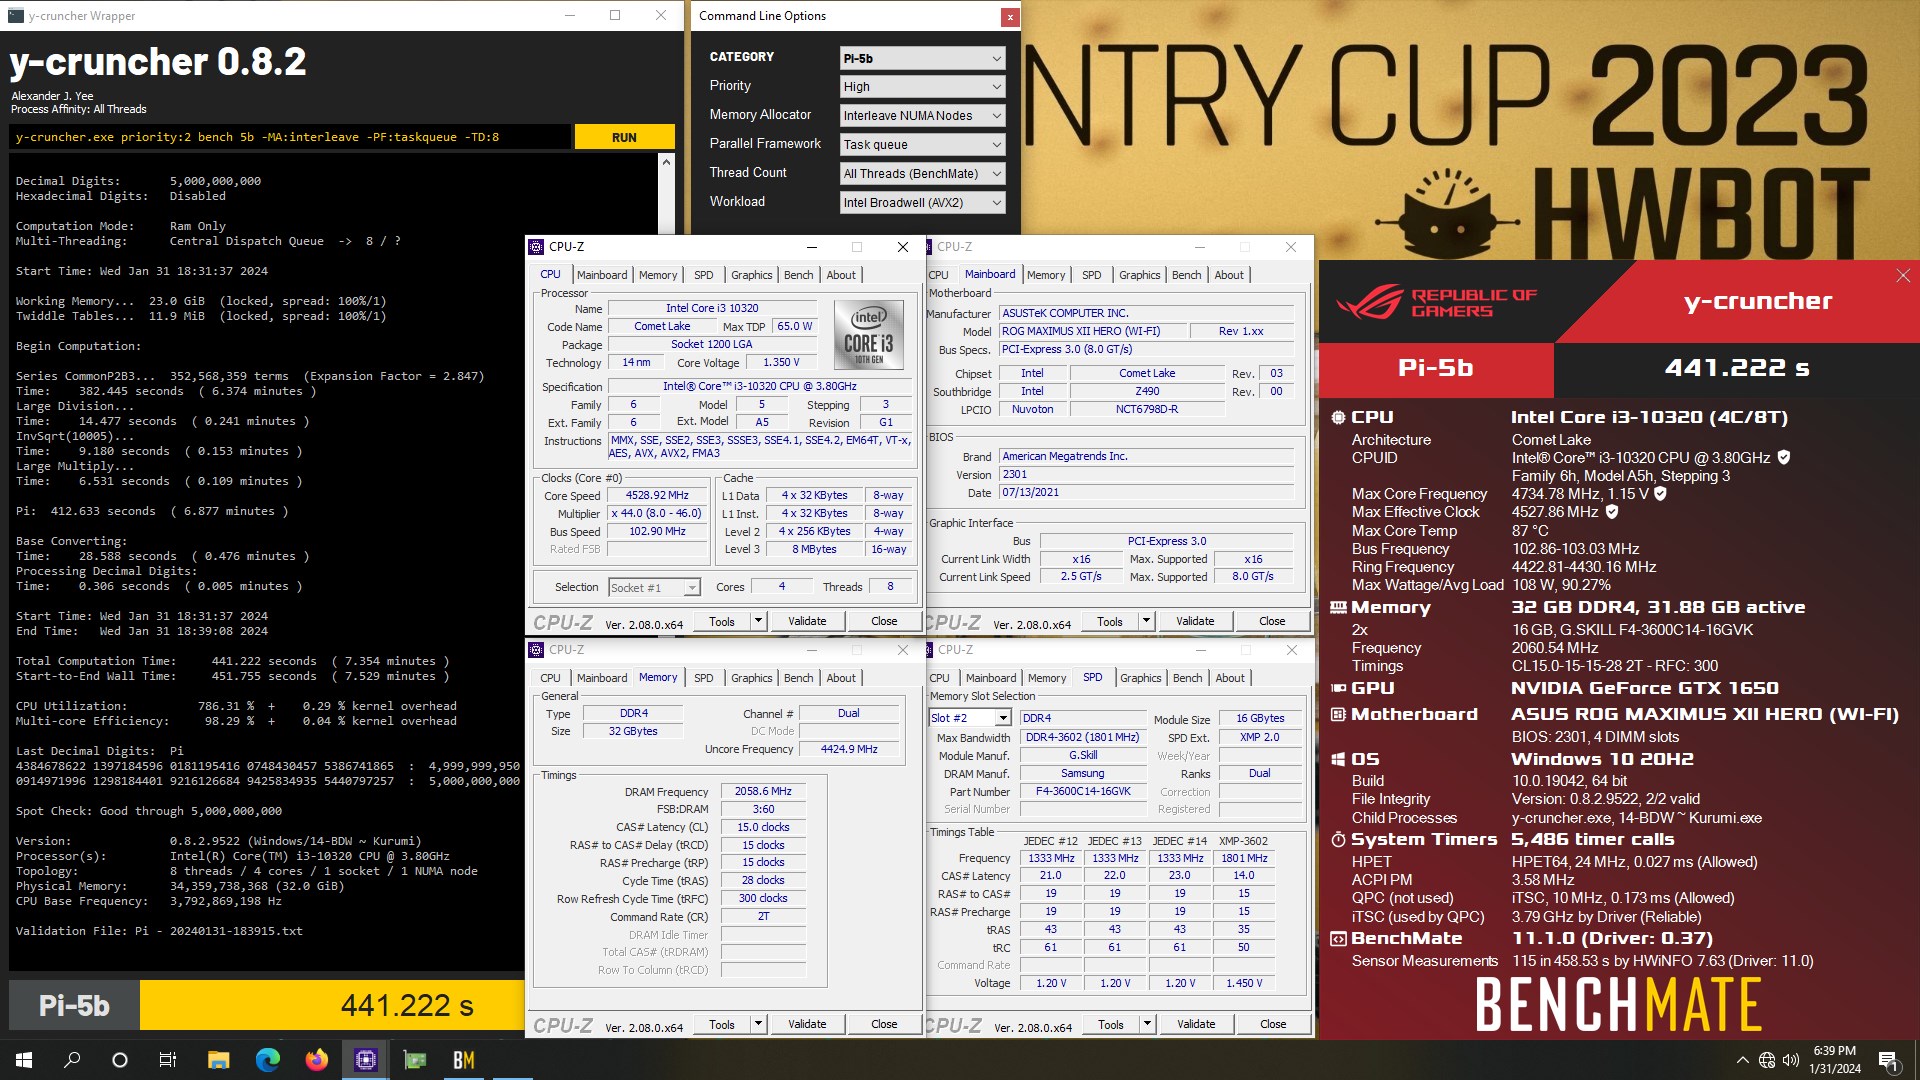Open the BenchMate BM taskbar icon
Image resolution: width=1920 pixels, height=1080 pixels.
[463, 1060]
